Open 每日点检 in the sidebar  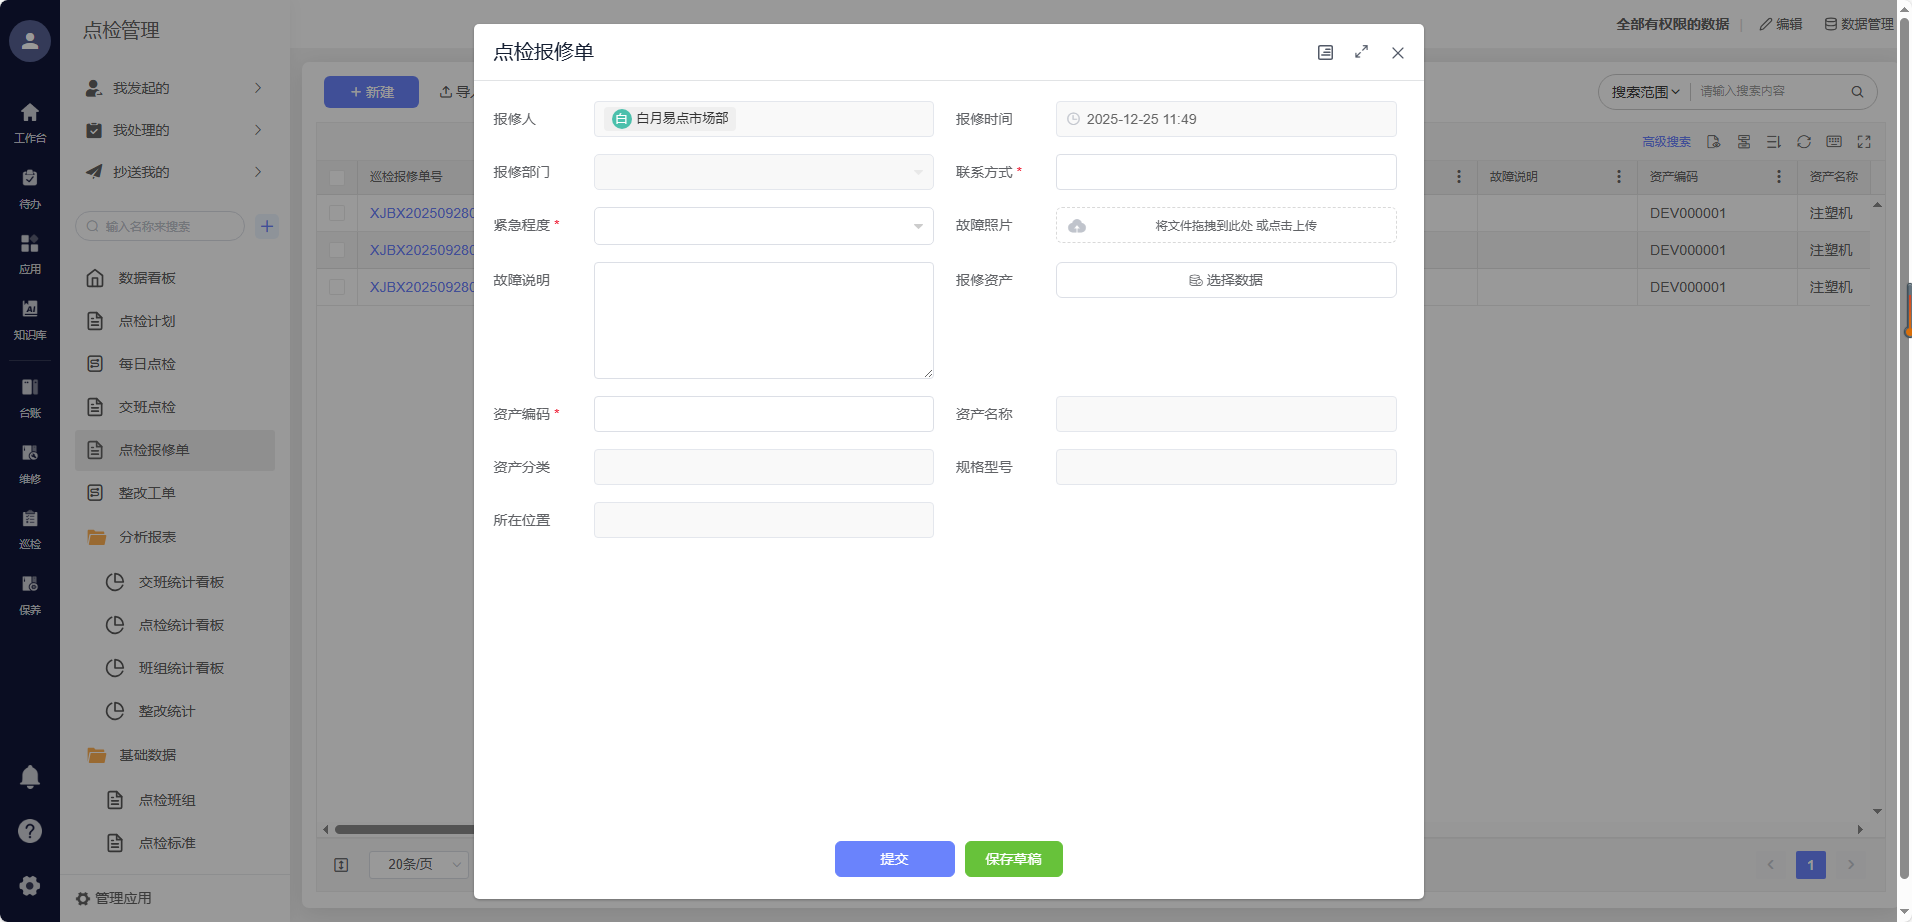click(x=147, y=364)
